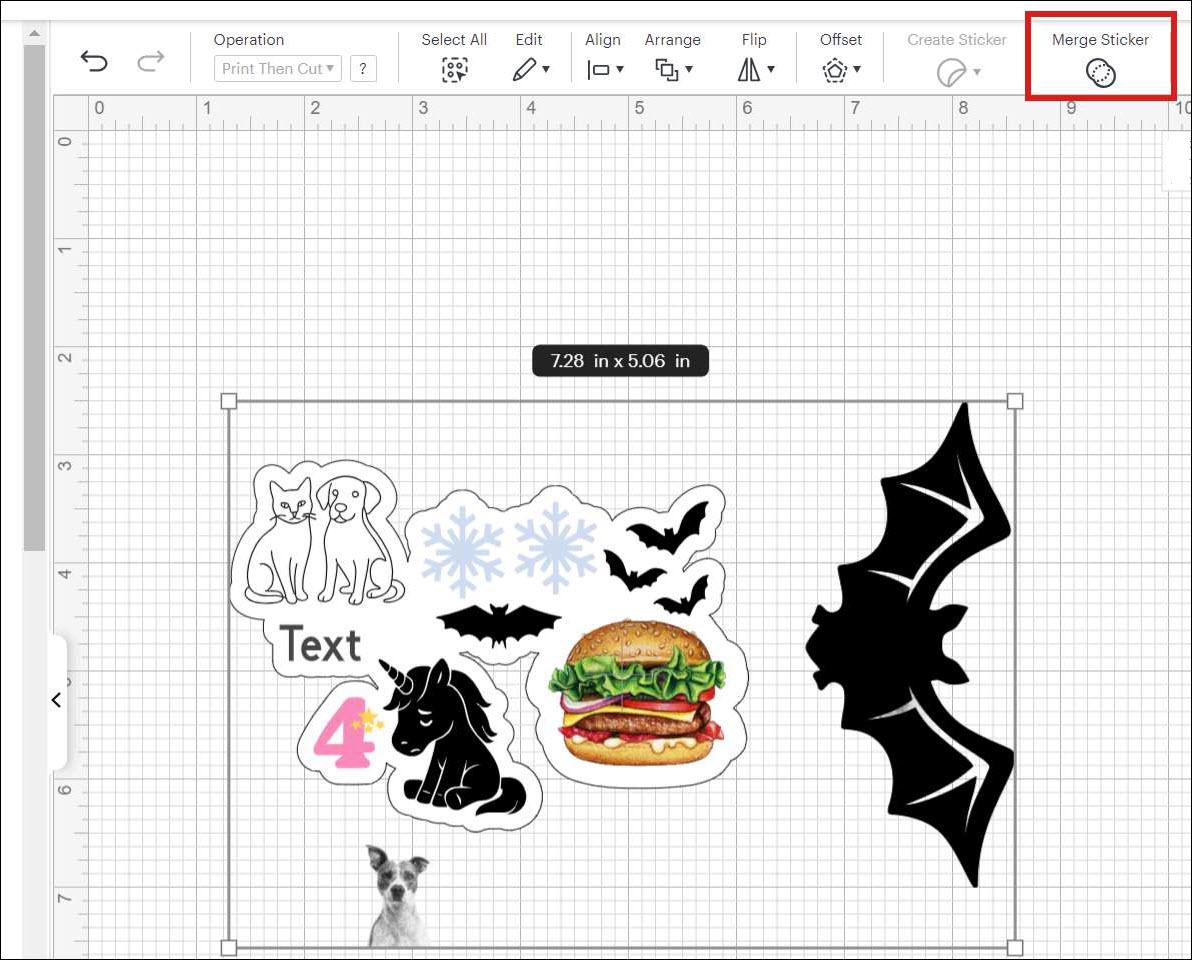Click the Edit pencil icon
The image size is (1192, 960).
[x=524, y=68]
